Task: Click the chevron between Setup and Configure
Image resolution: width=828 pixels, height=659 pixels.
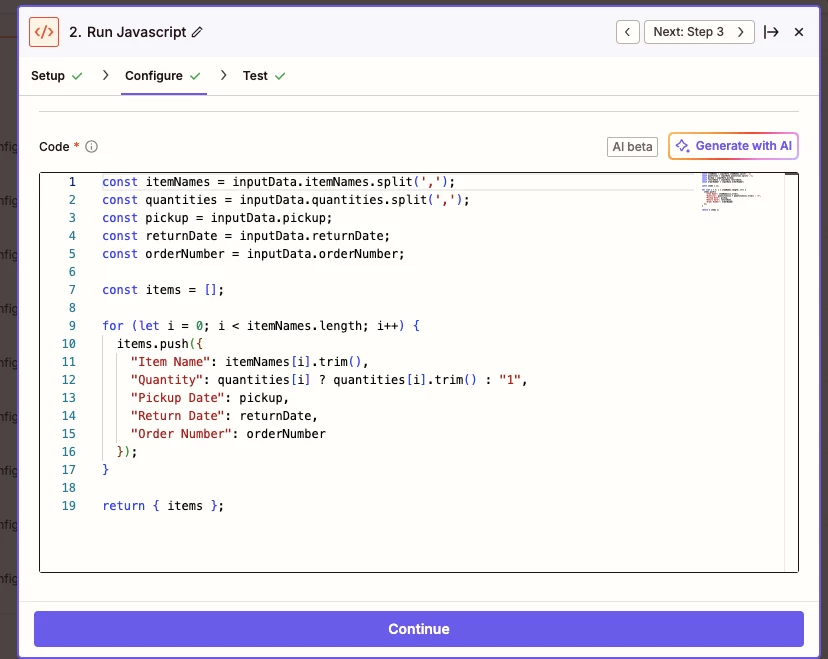Action: point(106,76)
